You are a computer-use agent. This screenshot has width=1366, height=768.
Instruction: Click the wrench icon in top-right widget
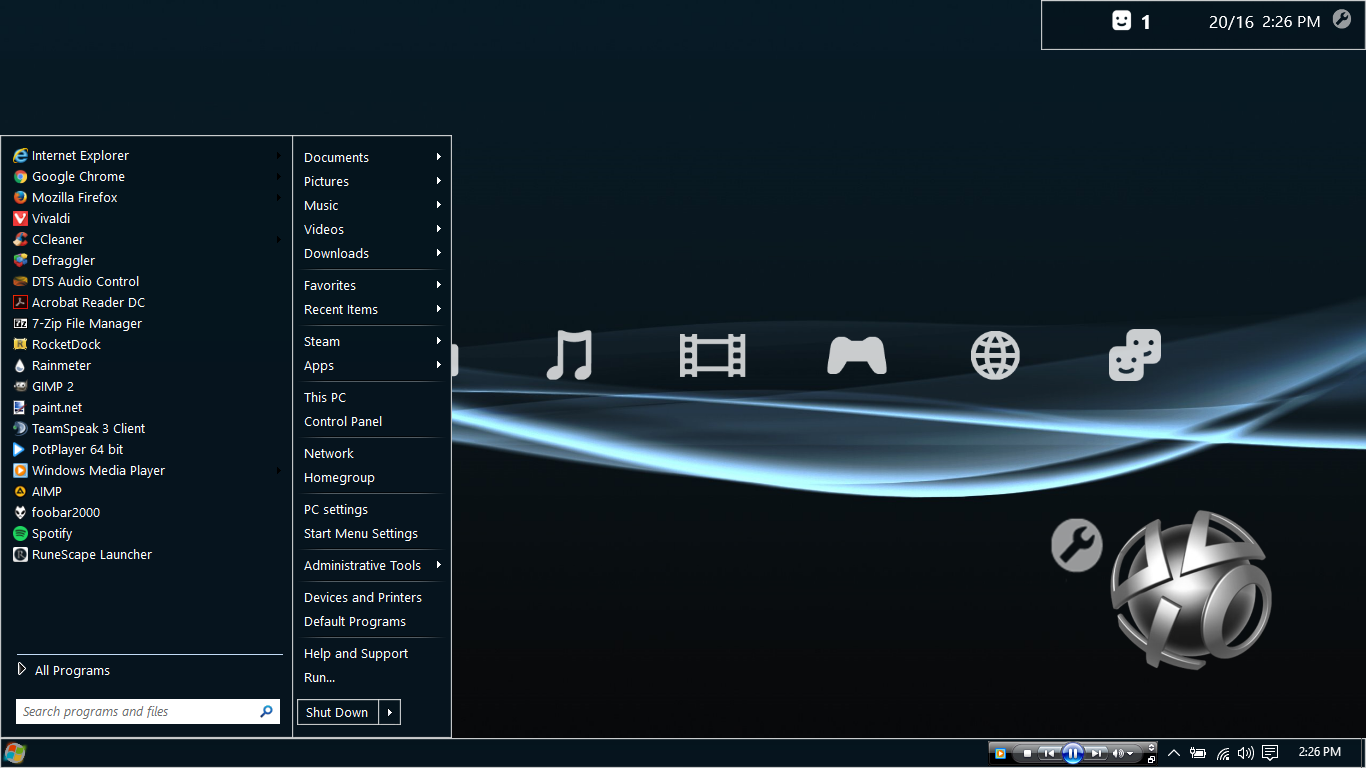(1342, 19)
